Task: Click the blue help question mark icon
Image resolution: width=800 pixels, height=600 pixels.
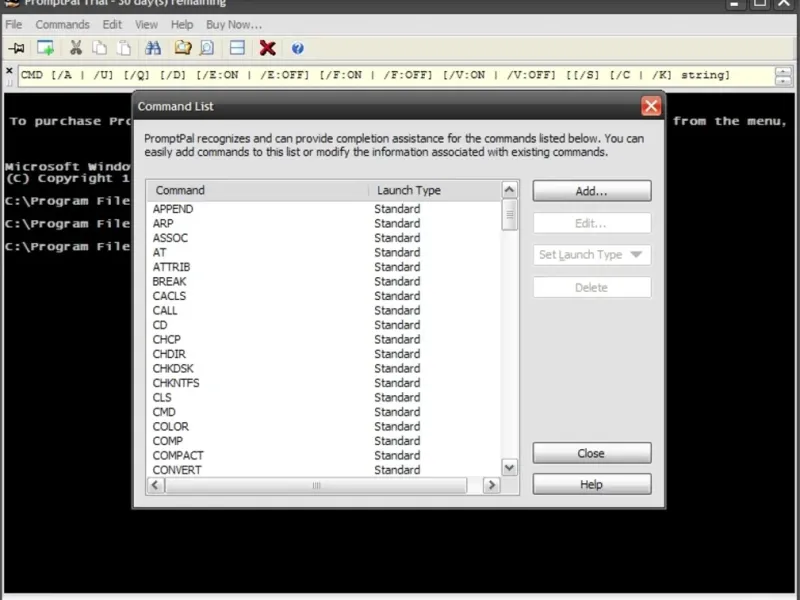Action: 297,48
